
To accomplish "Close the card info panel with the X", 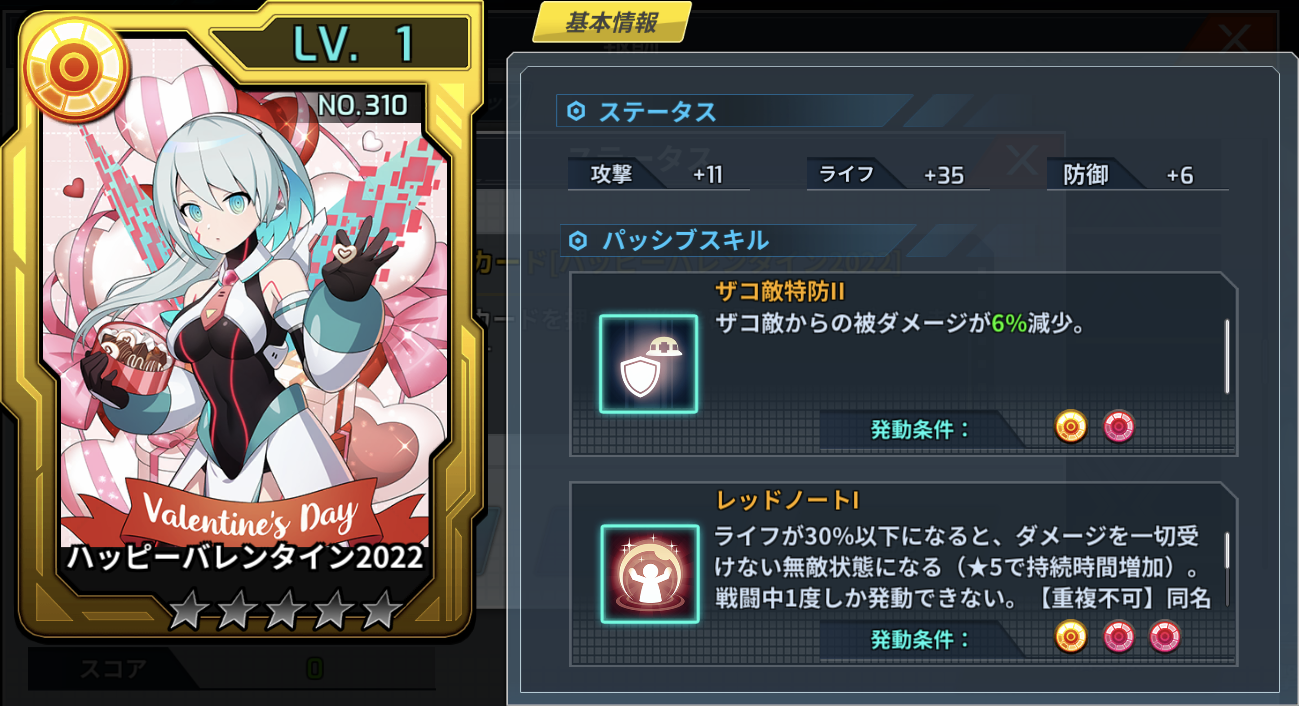I will (1235, 40).
